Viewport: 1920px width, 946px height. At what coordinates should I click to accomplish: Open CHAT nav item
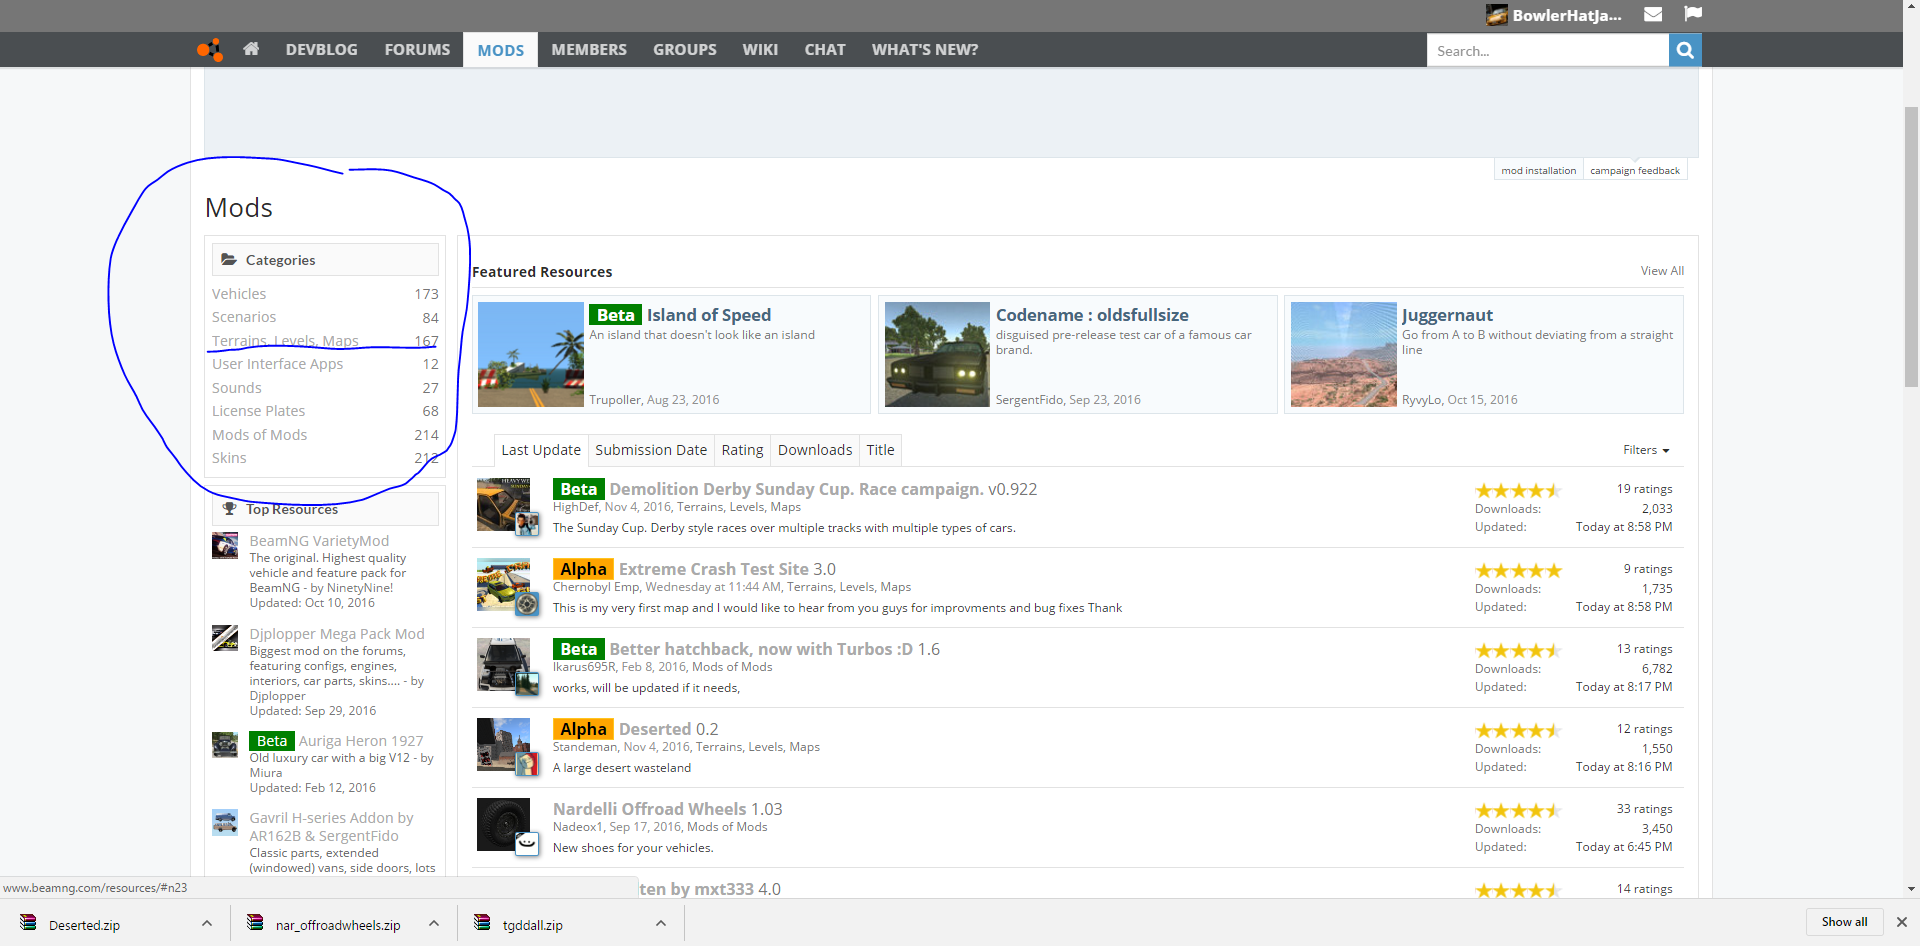click(825, 50)
